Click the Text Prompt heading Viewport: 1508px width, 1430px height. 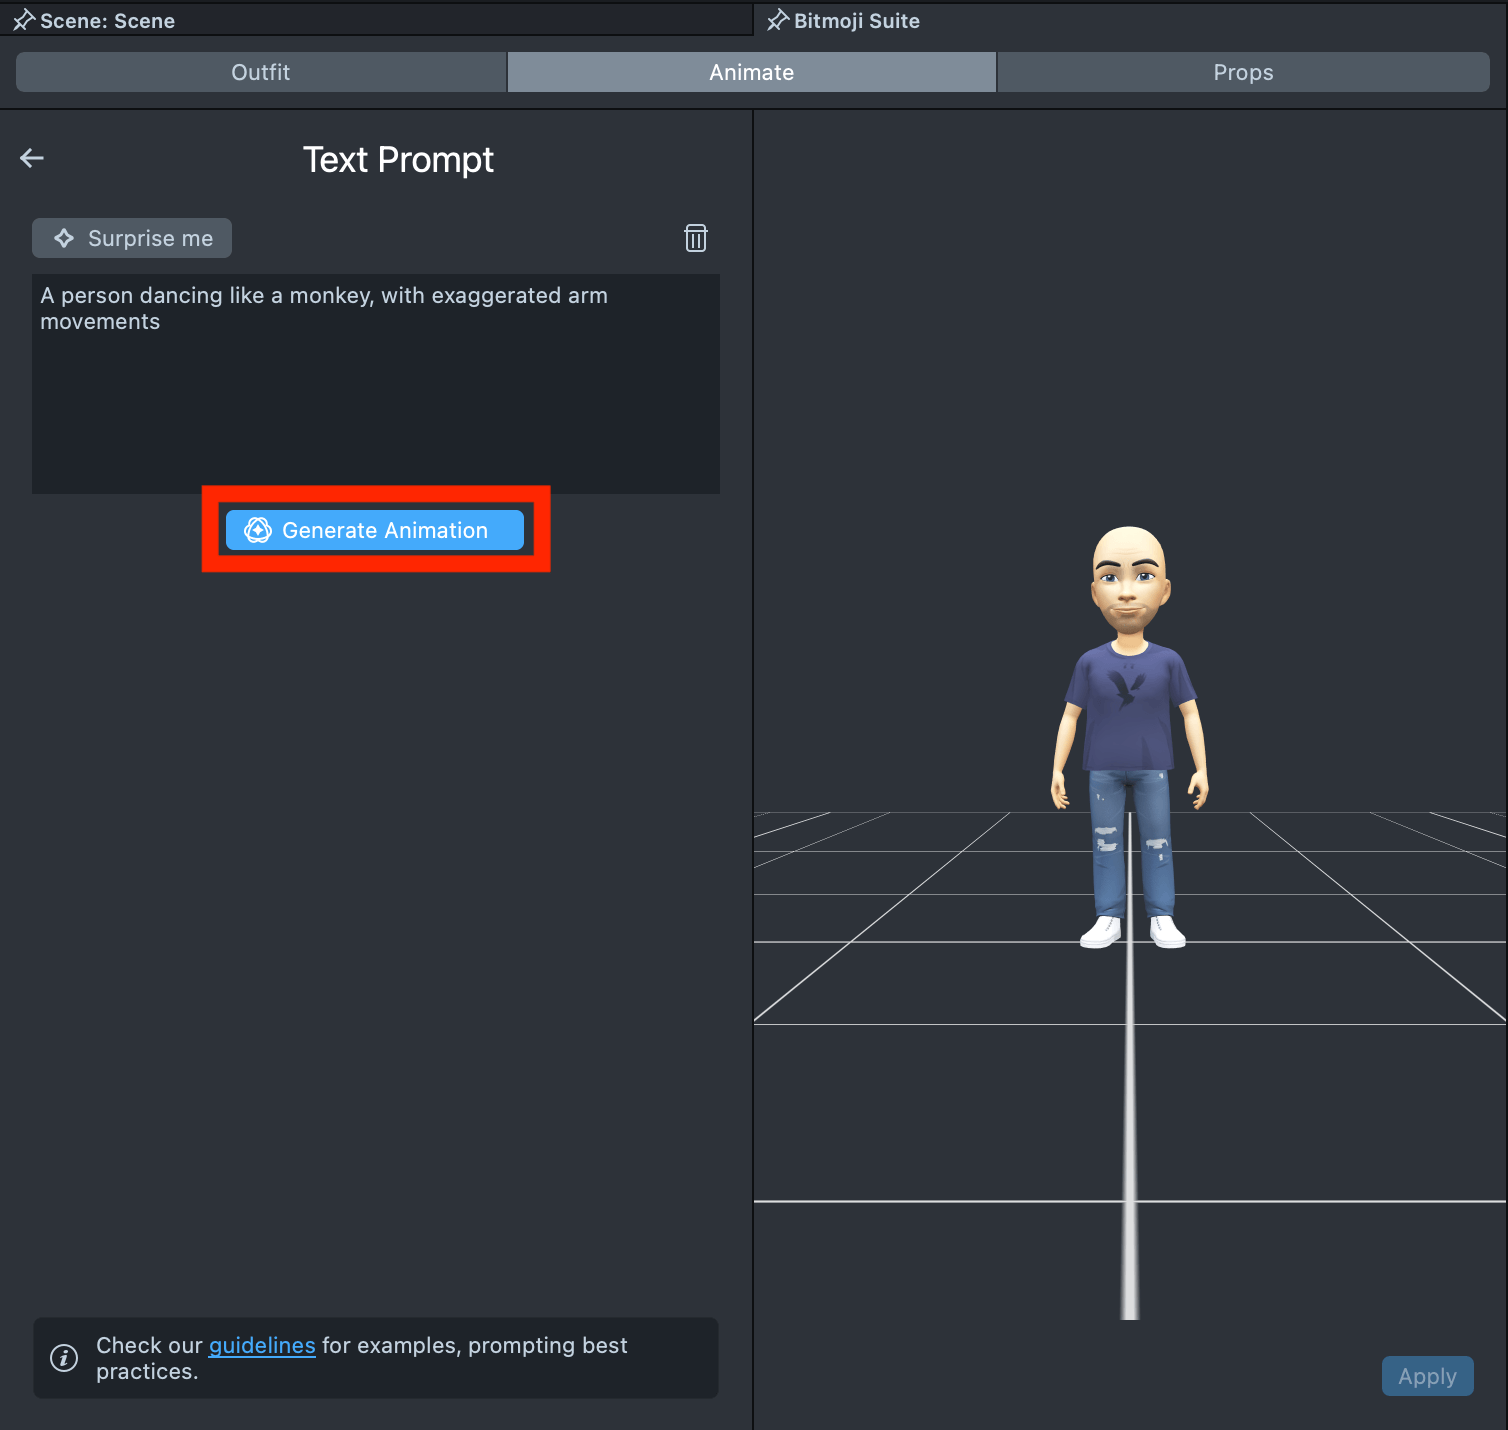398,160
